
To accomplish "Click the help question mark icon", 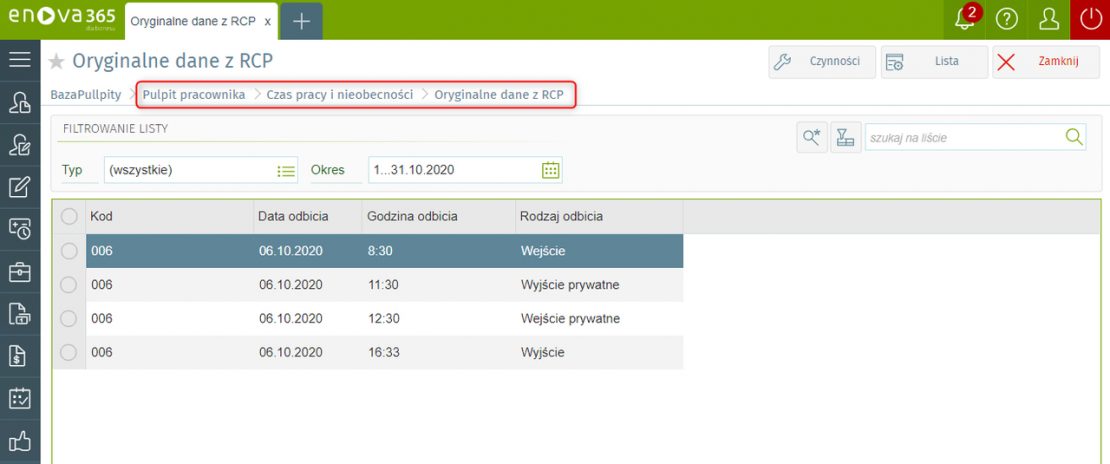I will click(x=1007, y=20).
